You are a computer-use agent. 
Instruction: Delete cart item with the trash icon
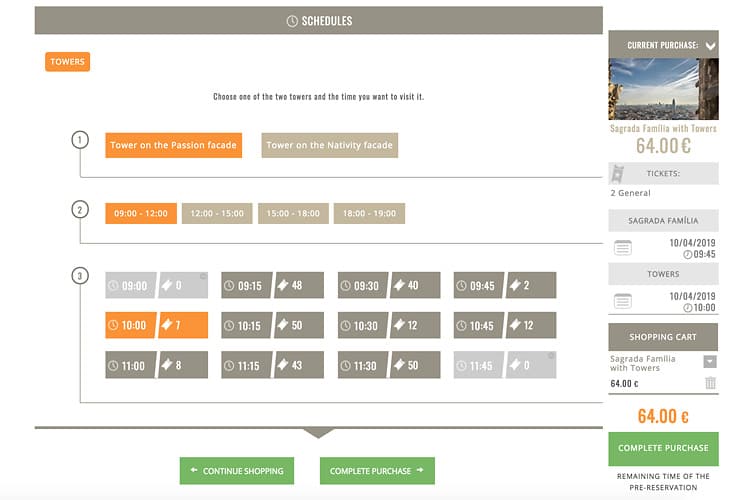coord(710,383)
